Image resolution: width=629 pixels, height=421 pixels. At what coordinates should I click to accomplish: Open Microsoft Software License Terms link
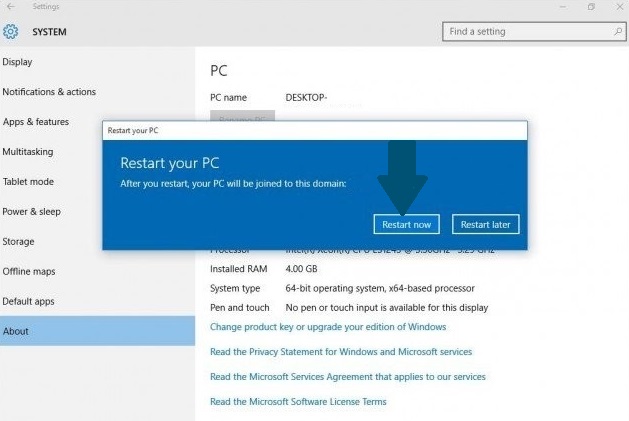pyautogui.click(x=298, y=402)
